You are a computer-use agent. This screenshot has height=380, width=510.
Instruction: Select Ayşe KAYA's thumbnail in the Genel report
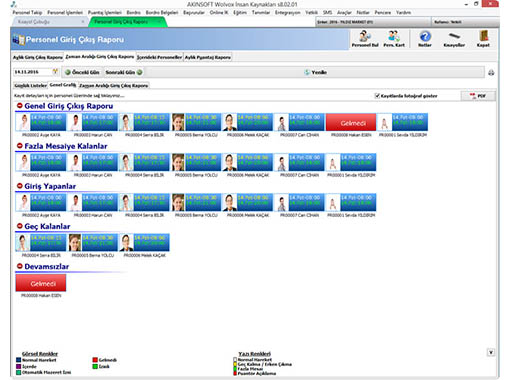[24, 122]
